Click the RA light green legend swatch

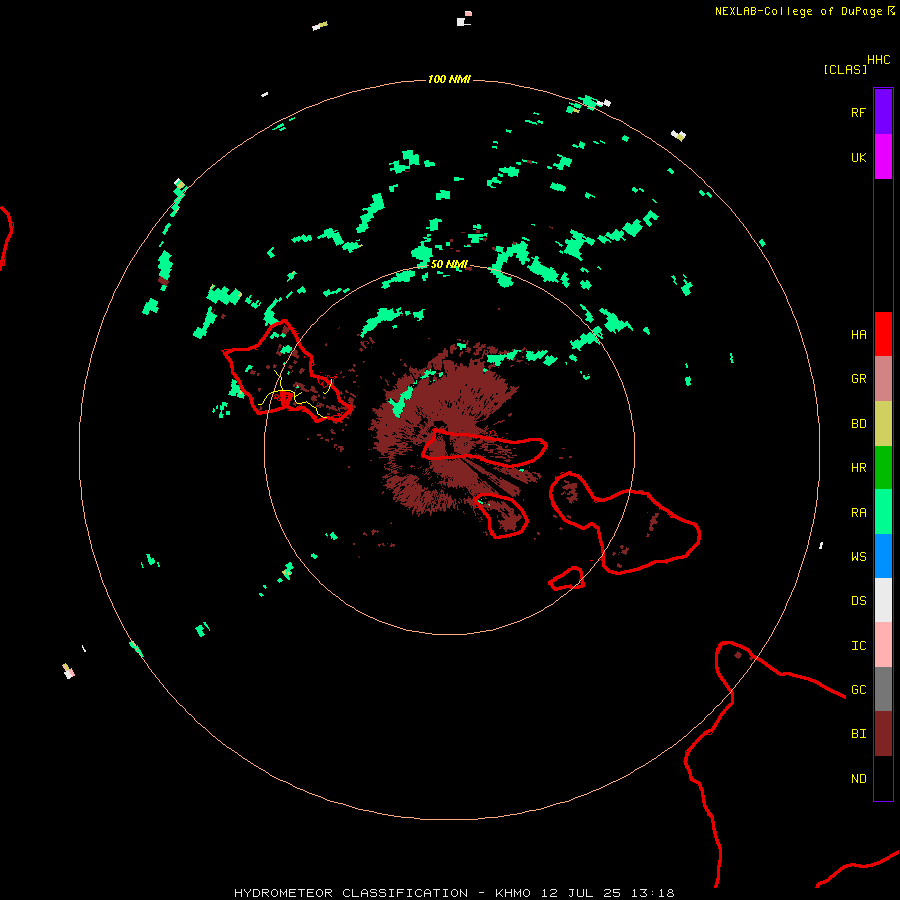883,512
